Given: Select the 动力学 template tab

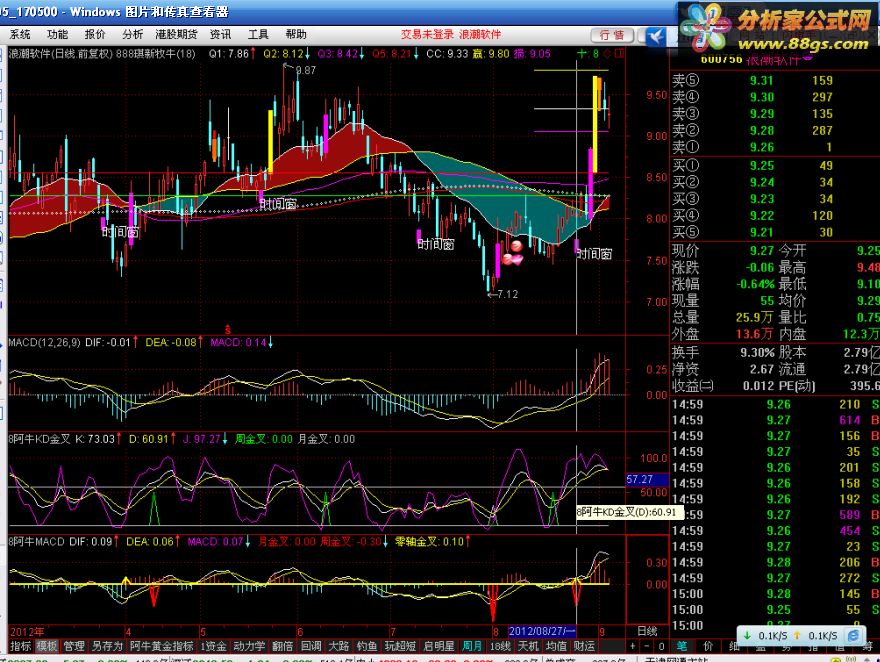Looking at the screenshot, I should tap(249, 646).
